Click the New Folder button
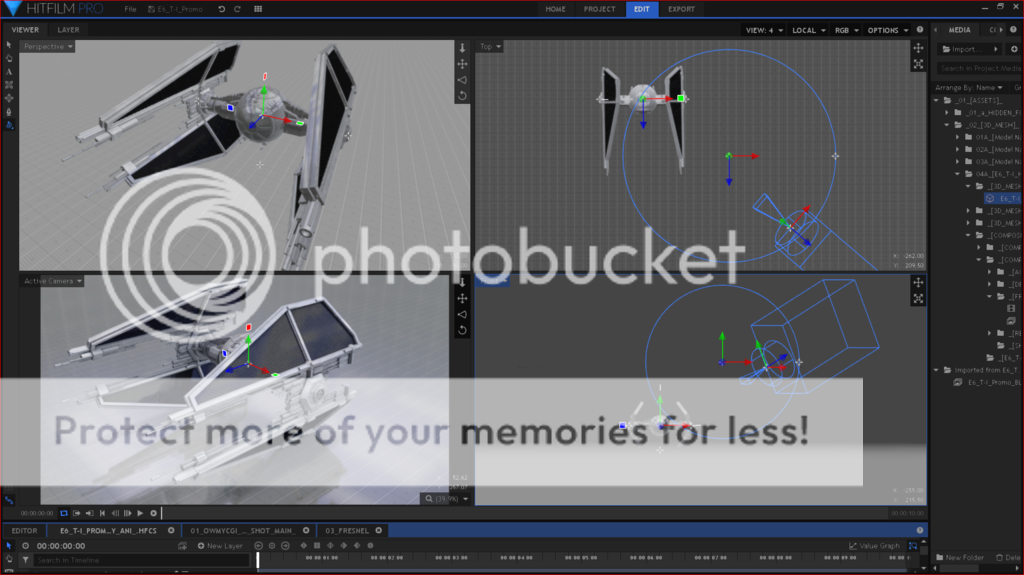Screen dimensions: 1024x575 pyautogui.click(x=960, y=557)
